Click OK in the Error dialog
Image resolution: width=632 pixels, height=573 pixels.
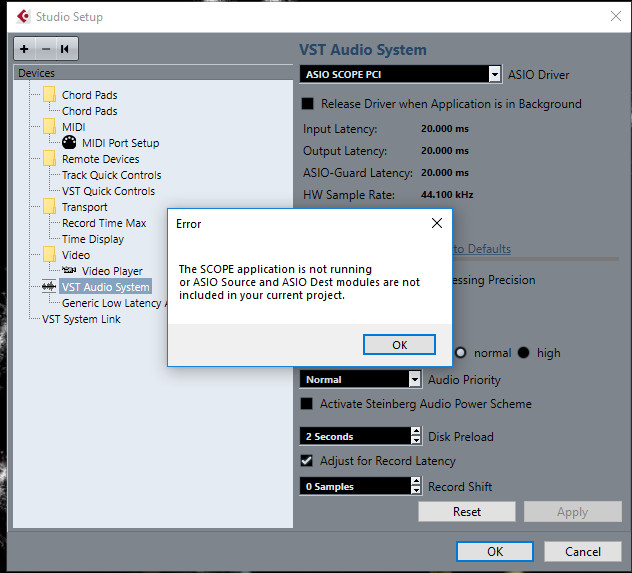point(399,345)
